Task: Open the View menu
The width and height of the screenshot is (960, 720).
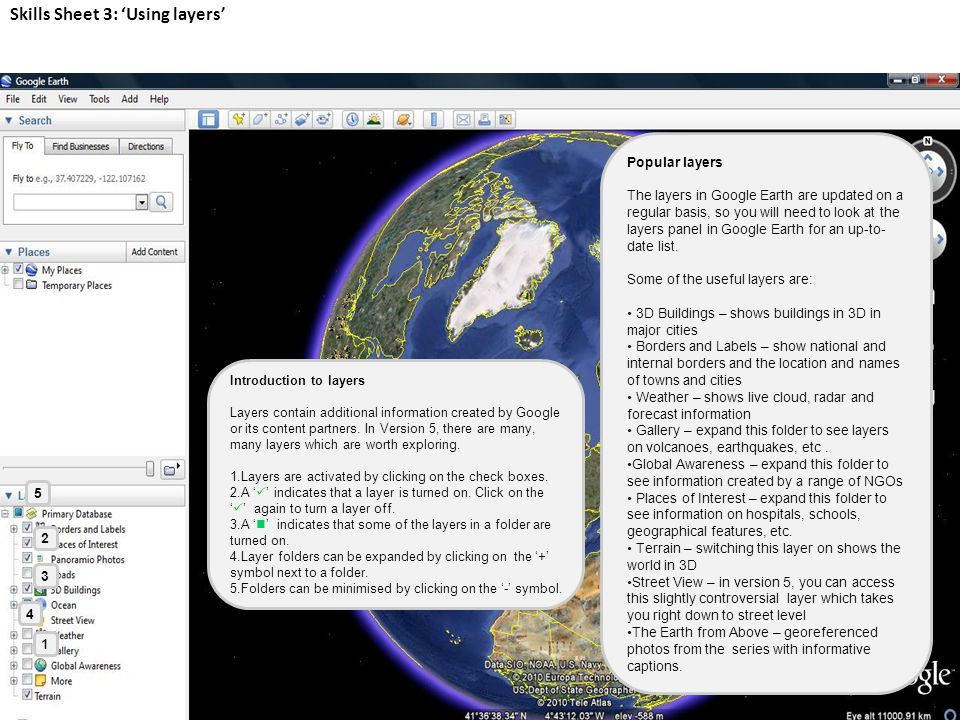Action: (67, 99)
